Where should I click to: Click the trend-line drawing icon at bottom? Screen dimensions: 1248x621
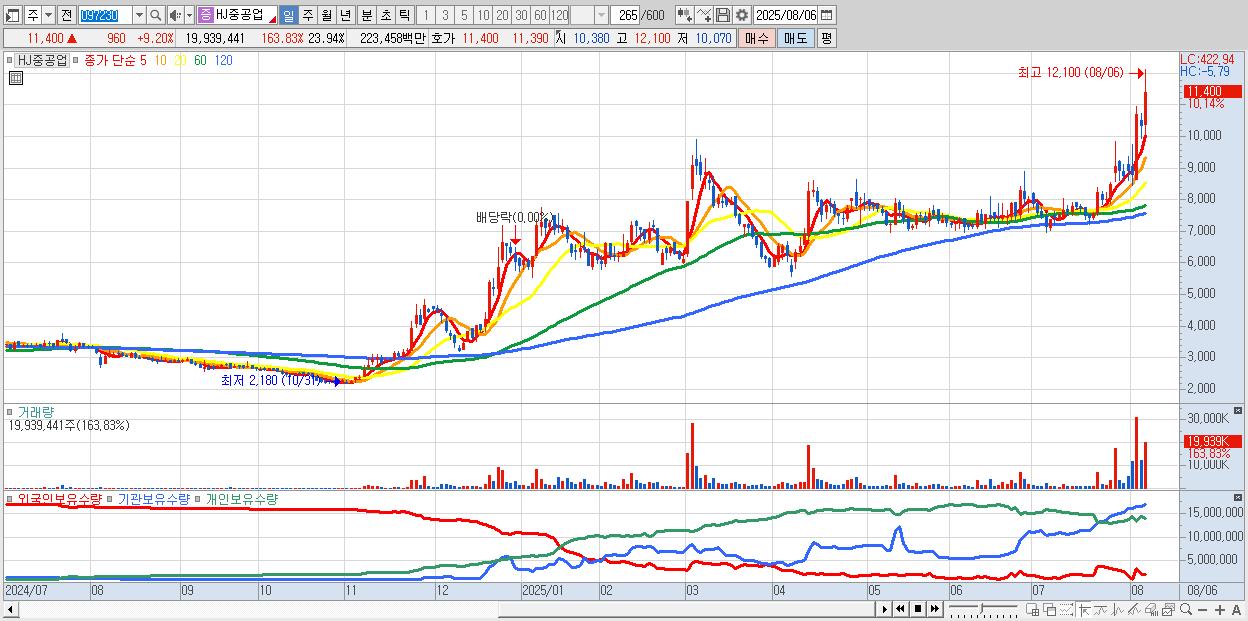[1133, 609]
